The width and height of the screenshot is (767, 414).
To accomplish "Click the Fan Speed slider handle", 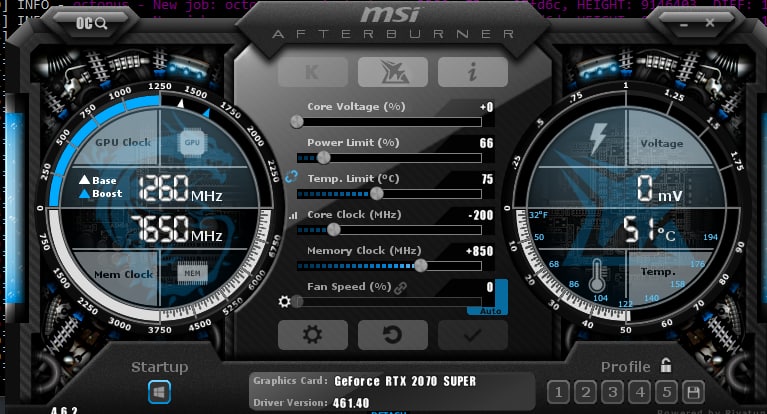I will click(x=297, y=301).
